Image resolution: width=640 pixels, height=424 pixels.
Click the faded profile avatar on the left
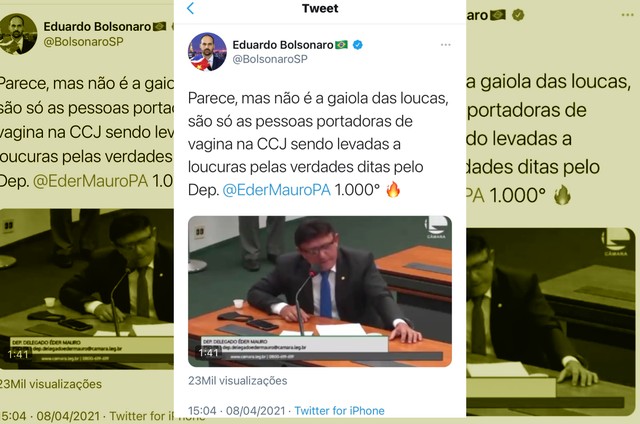click(x=18, y=34)
